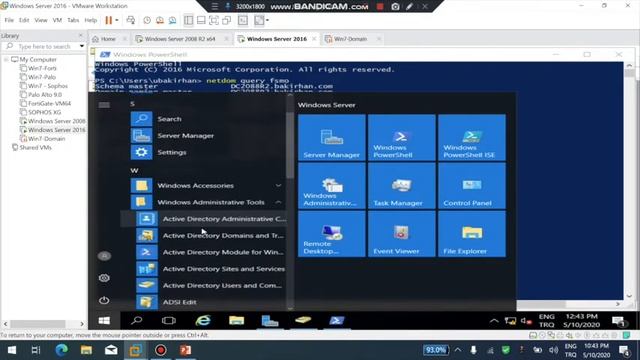Open the pause button dropdown arrow
This screenshot has width=640, height=360.
[x=117, y=20]
